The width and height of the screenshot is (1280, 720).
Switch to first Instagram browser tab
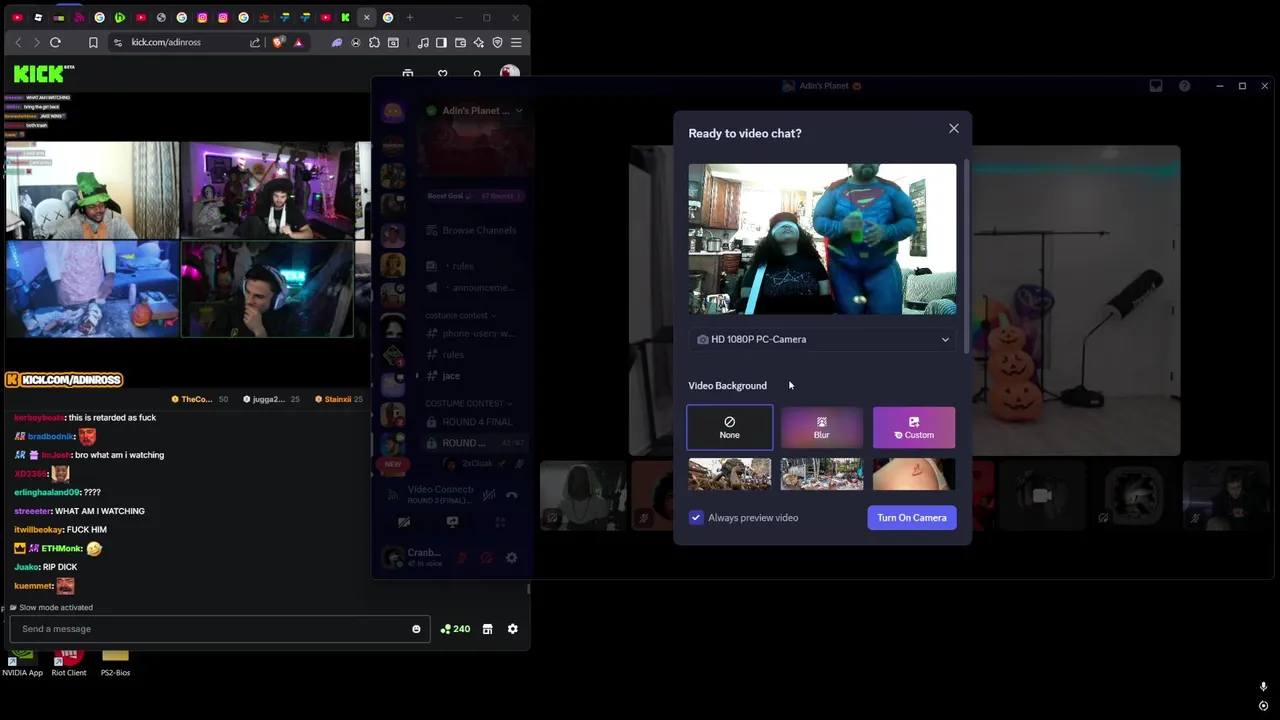[x=202, y=17]
